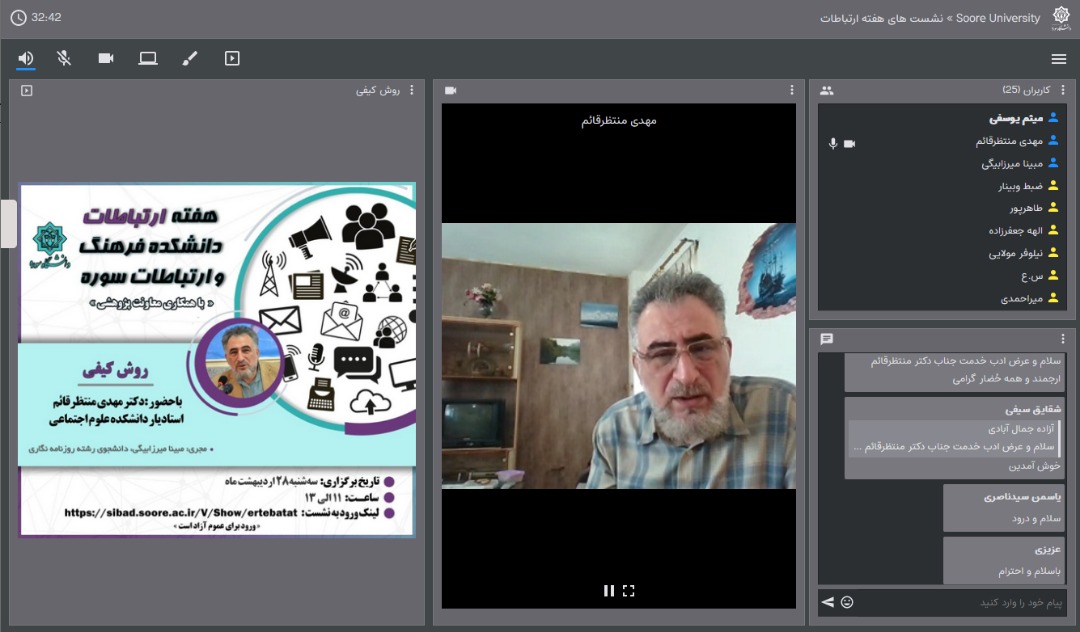1080x632 pixels.
Task: Click chat message from یاسمن سیدناصری
Action: pyautogui.click(x=1004, y=508)
